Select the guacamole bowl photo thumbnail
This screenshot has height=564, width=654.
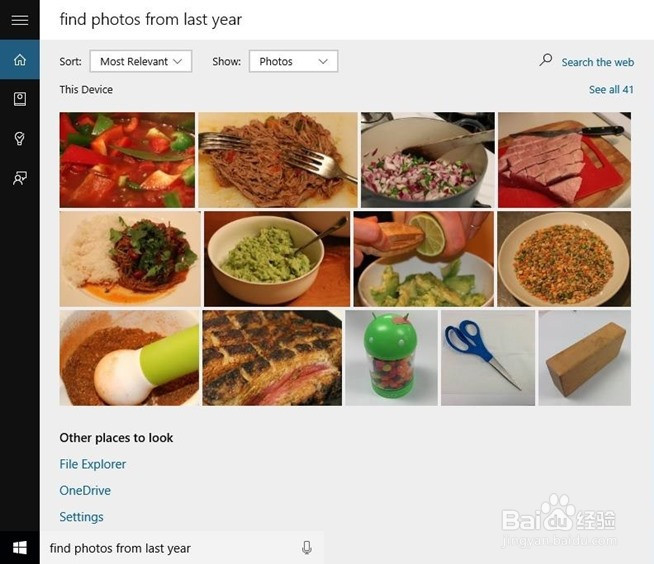[277, 258]
